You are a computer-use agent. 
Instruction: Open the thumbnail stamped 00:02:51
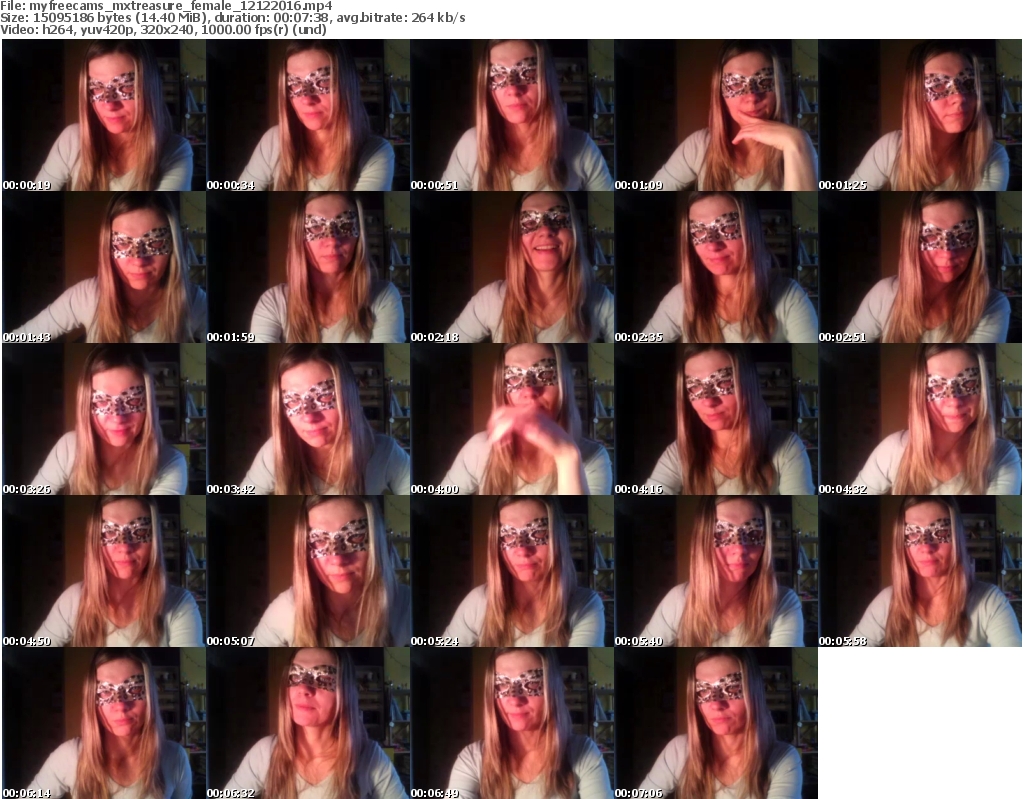coord(920,267)
